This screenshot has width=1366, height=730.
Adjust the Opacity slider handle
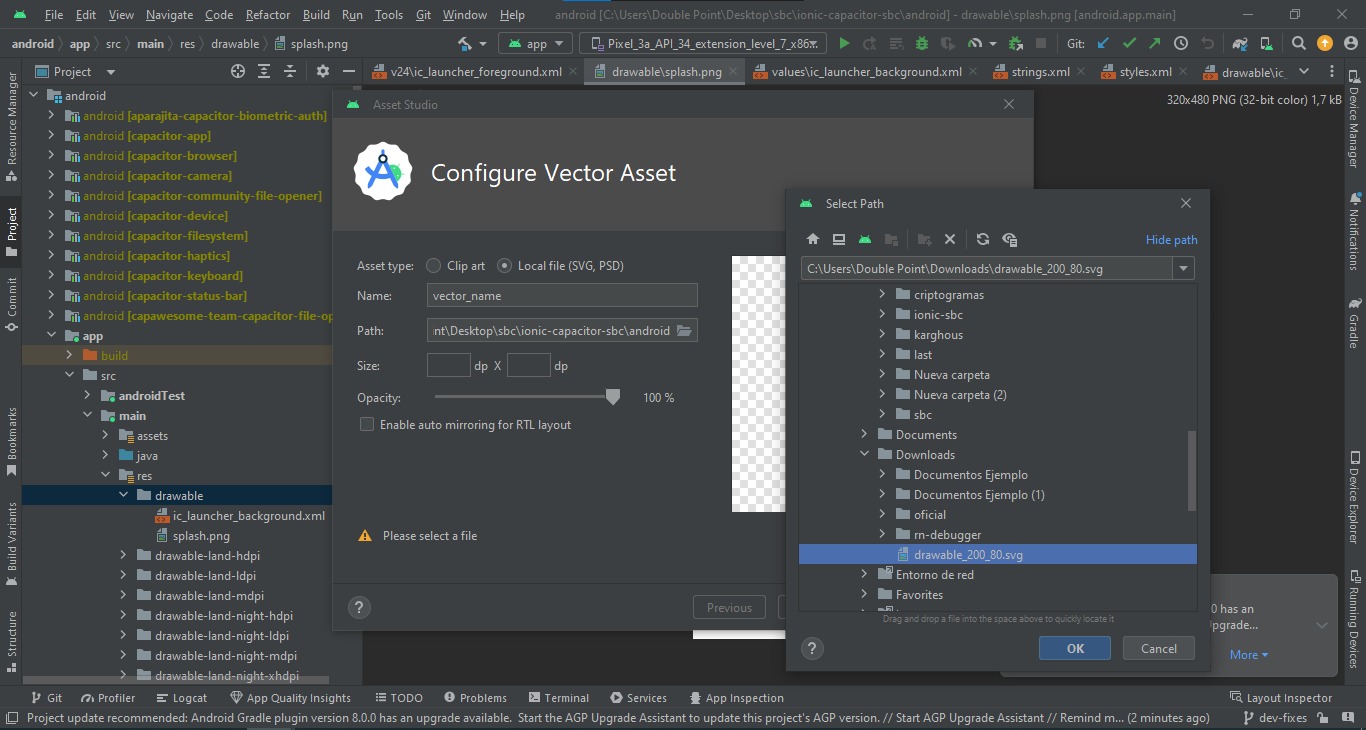tap(613, 398)
